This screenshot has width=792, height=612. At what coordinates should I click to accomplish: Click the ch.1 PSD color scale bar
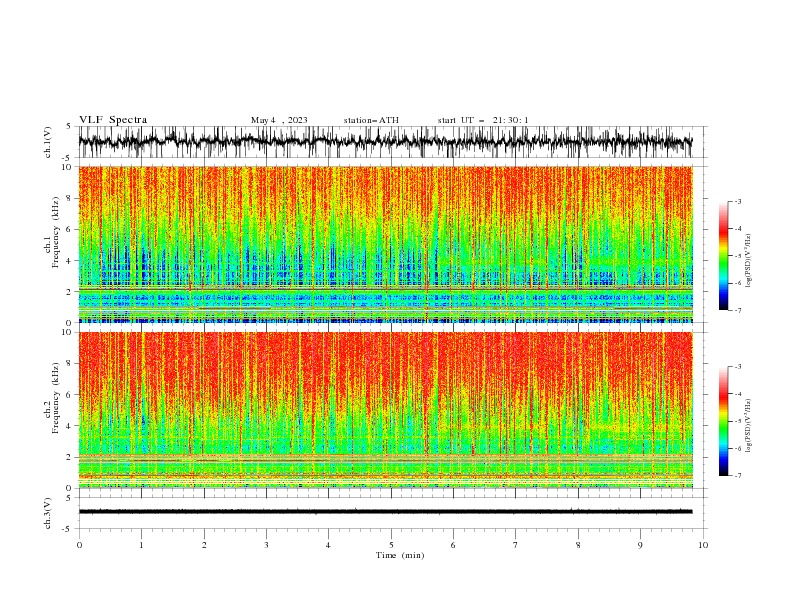(724, 256)
